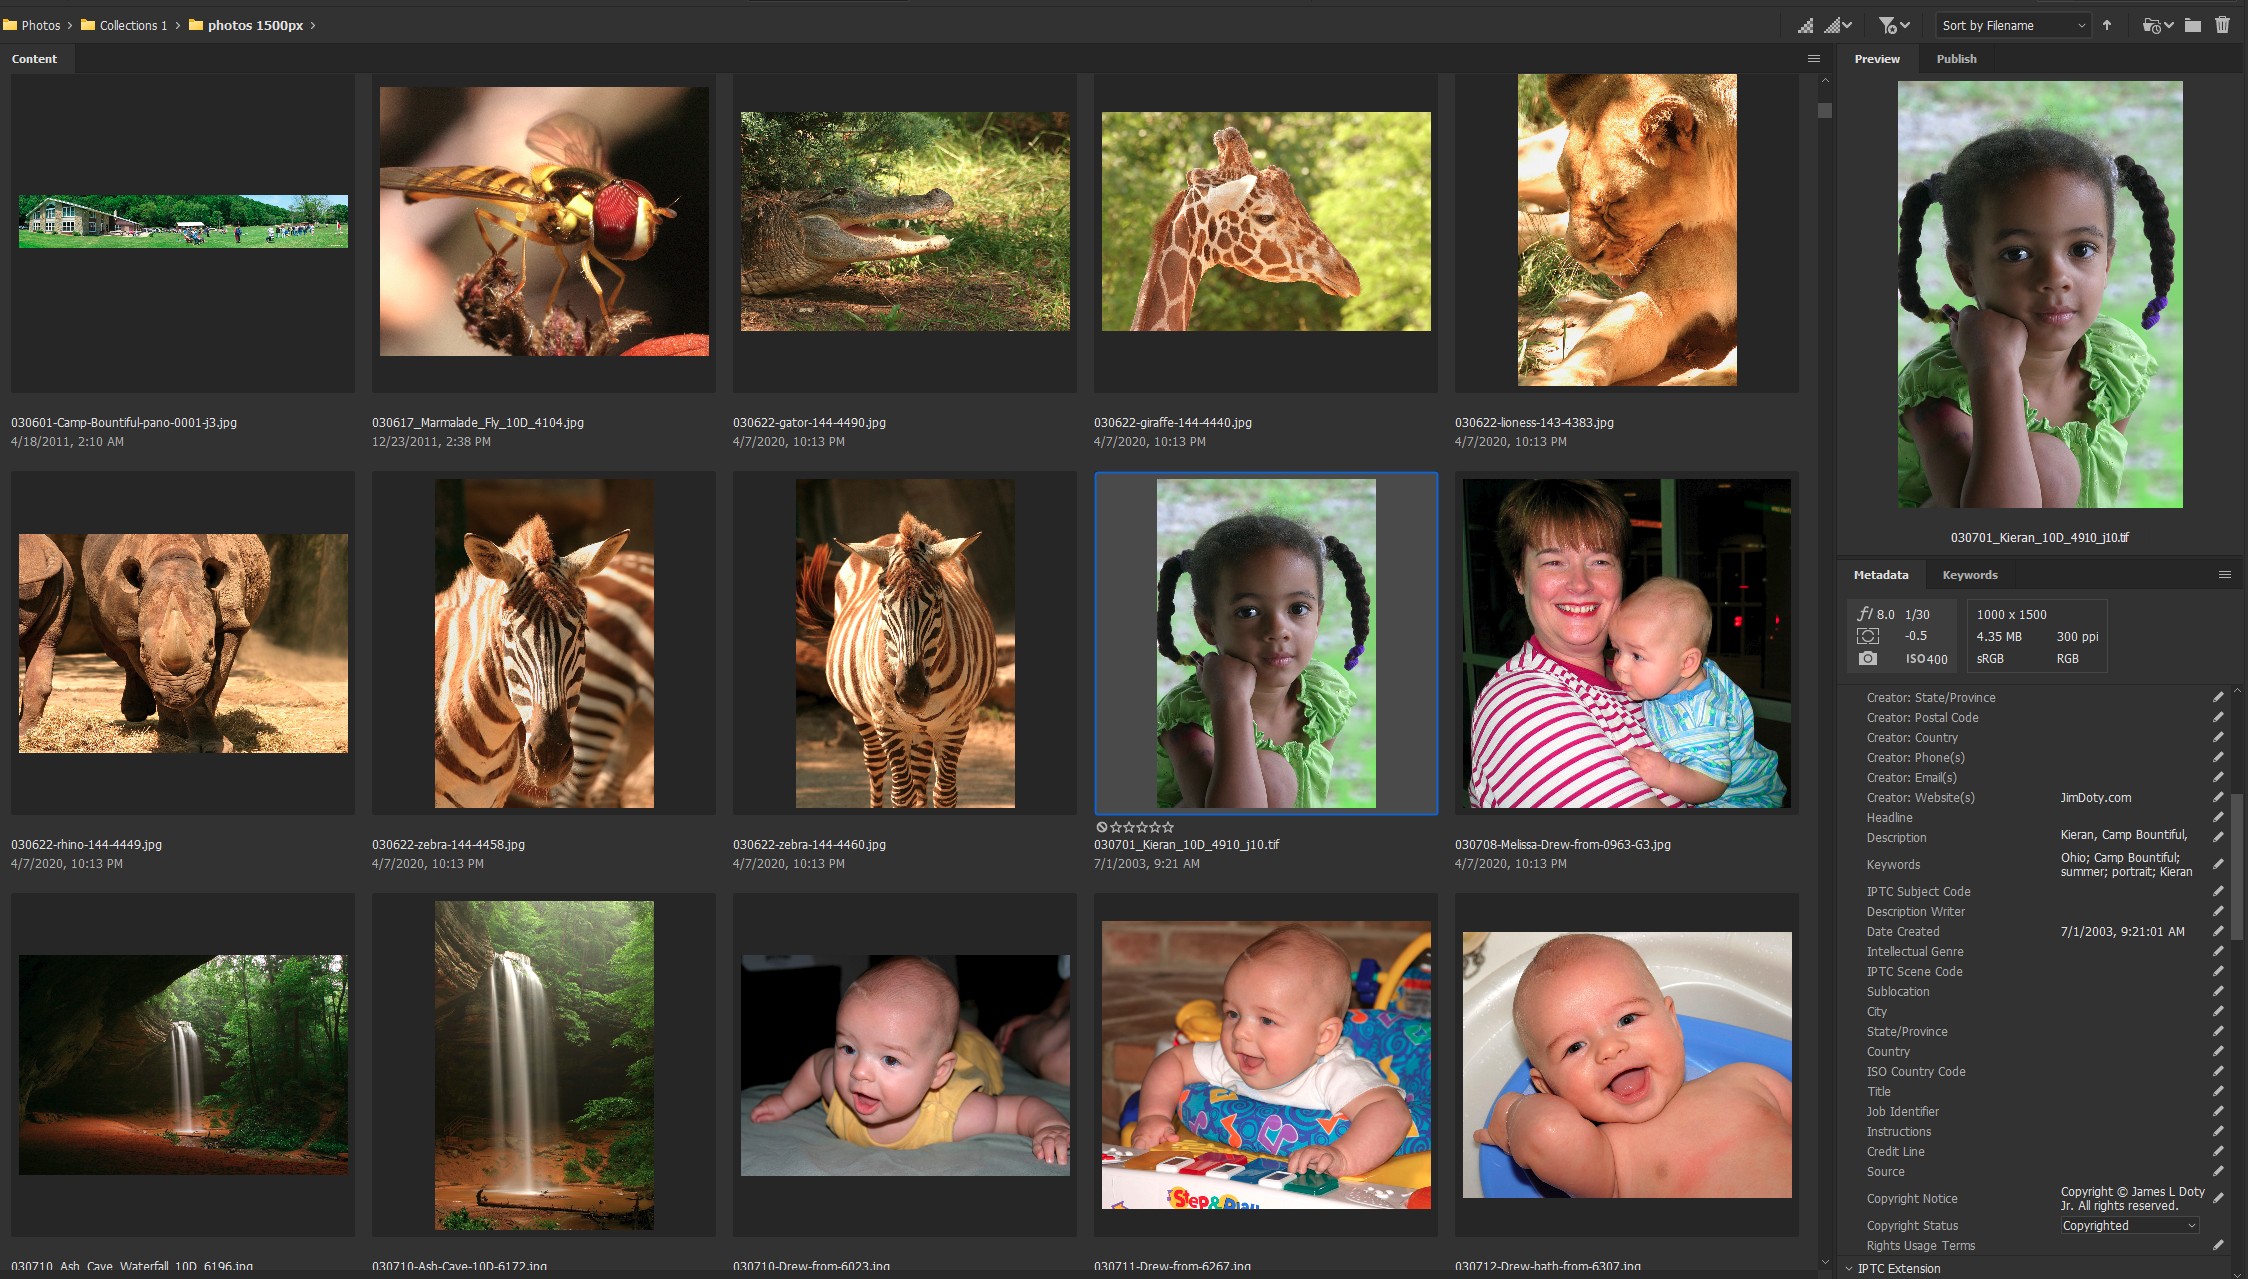Image resolution: width=2248 pixels, height=1279 pixels.
Task: Click Collections 1 in path bar
Action: [132, 26]
